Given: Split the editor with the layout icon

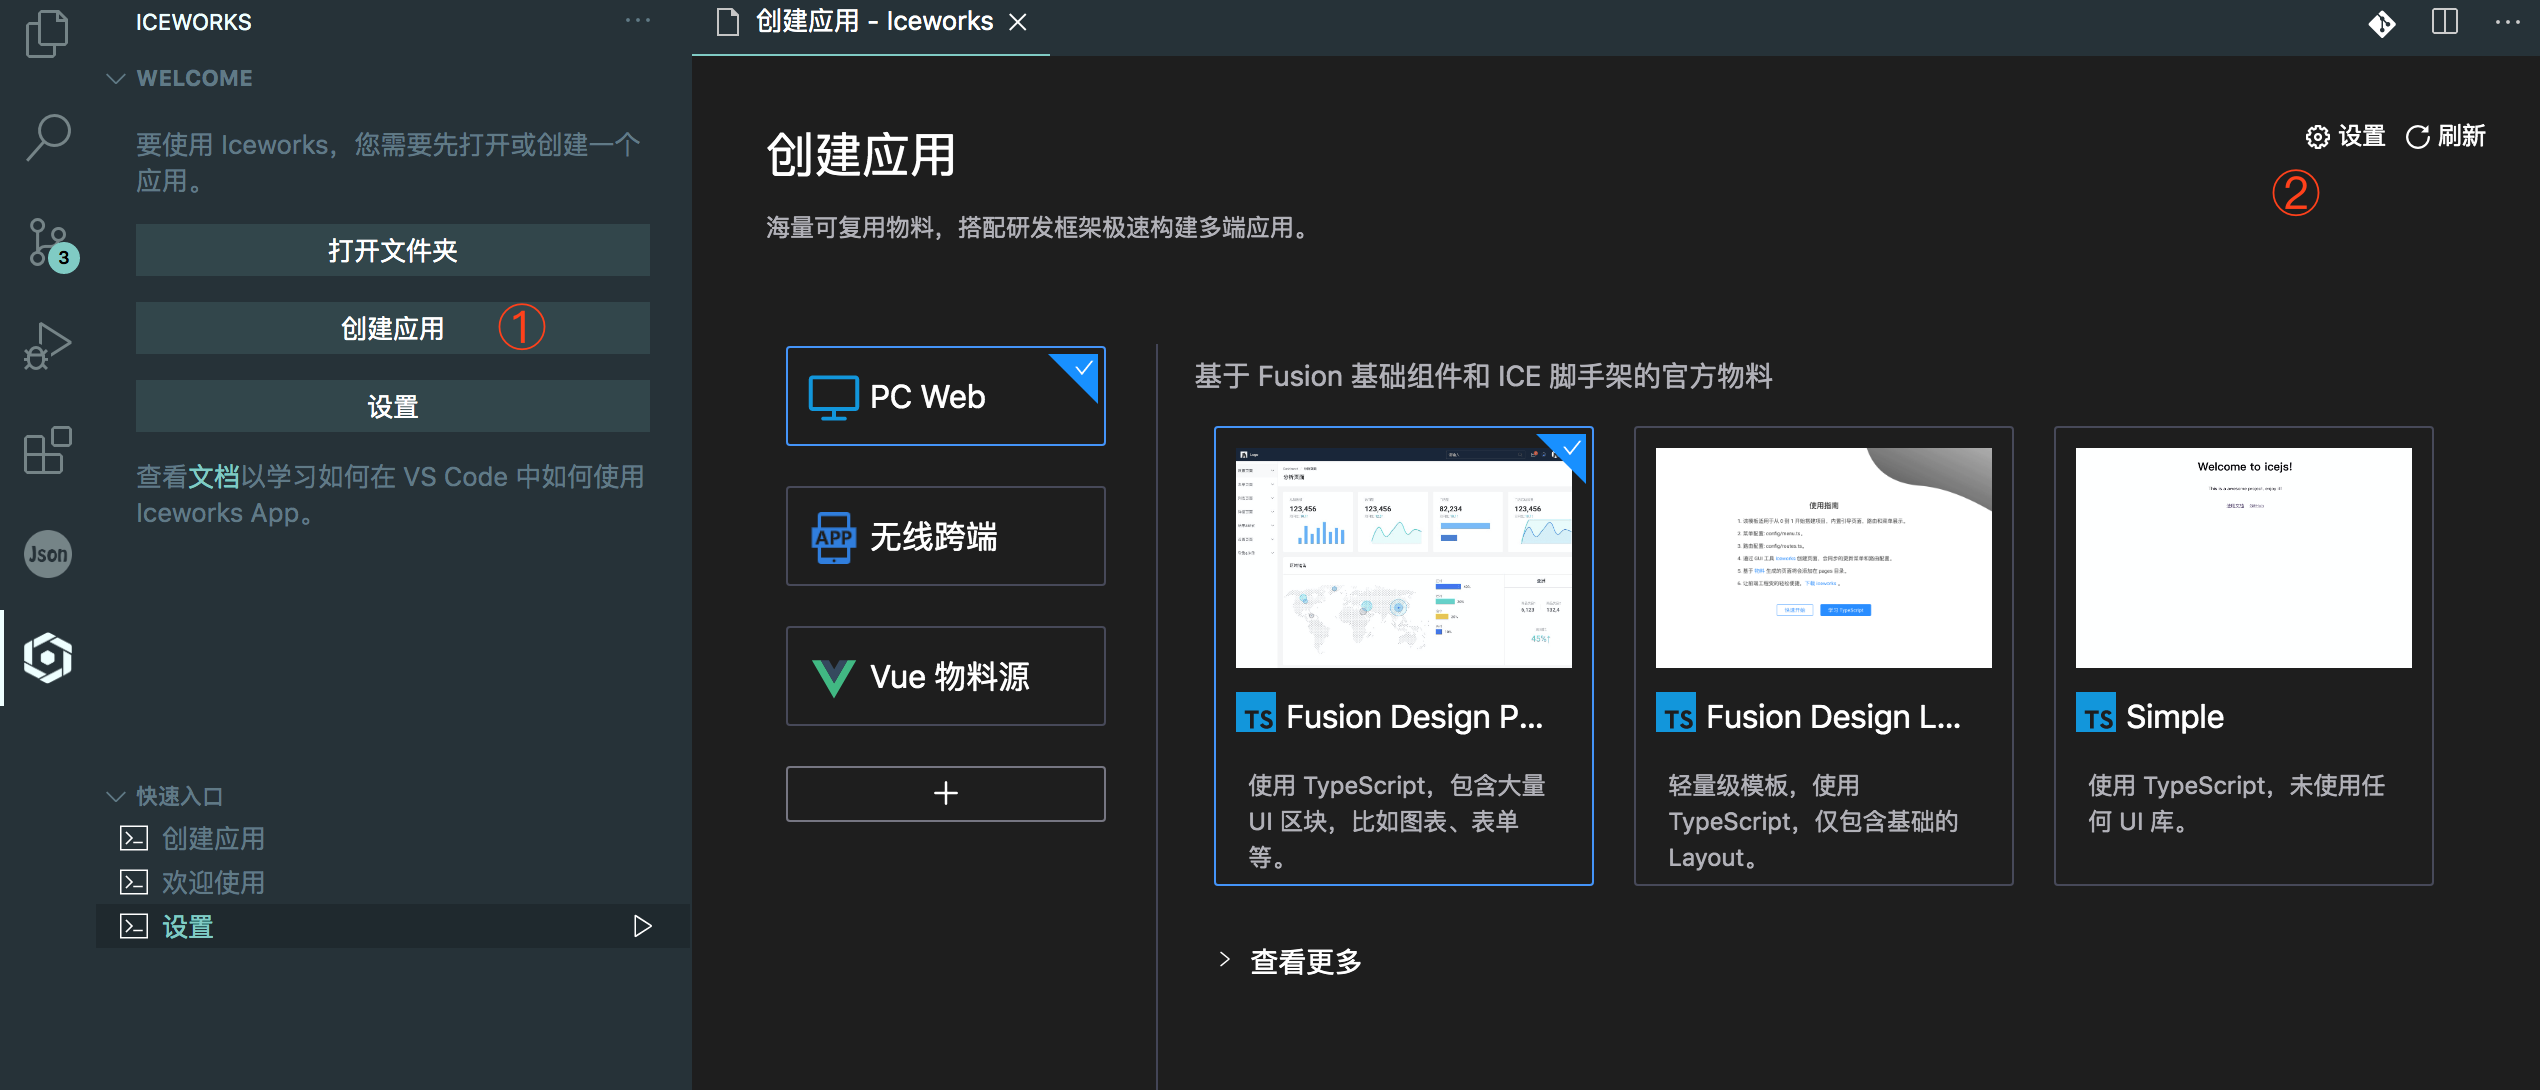Looking at the screenshot, I should (x=2444, y=22).
